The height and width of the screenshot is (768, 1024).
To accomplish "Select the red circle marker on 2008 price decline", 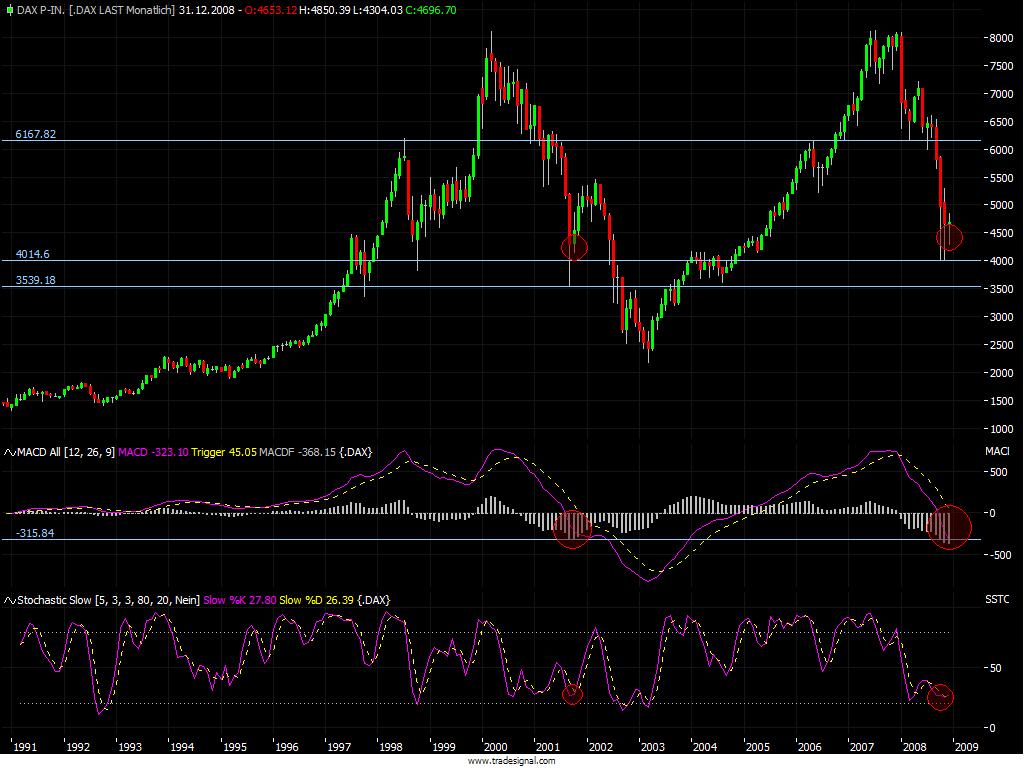I will 948,236.
